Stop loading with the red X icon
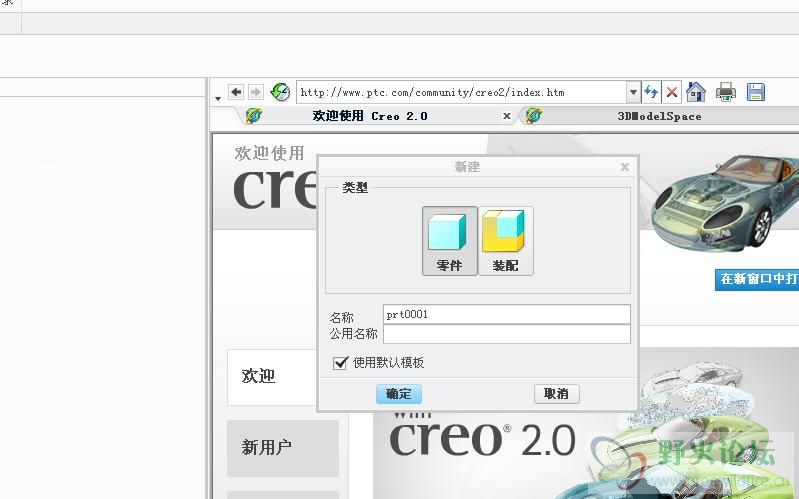The width and height of the screenshot is (799, 499). click(x=672, y=92)
